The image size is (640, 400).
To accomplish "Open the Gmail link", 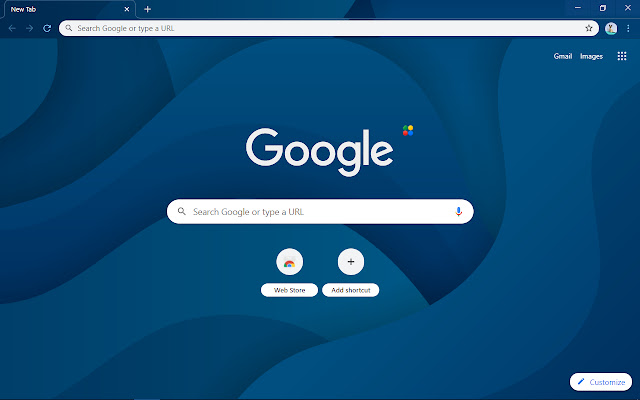I will click(x=562, y=56).
